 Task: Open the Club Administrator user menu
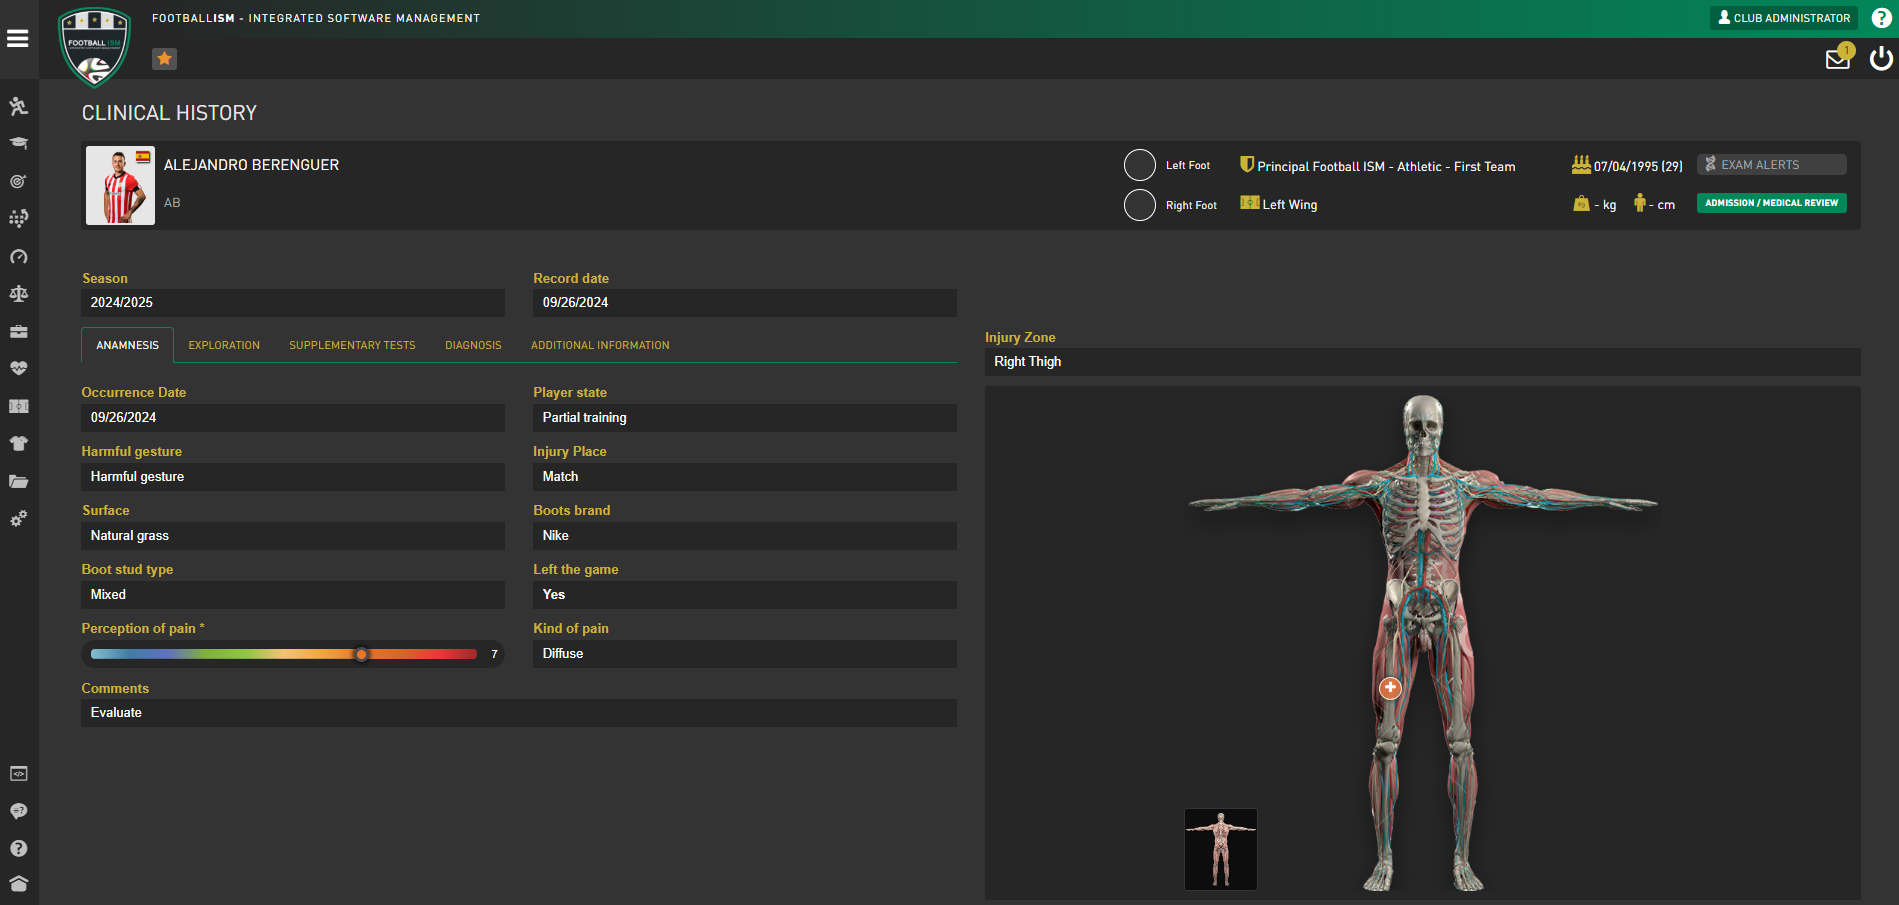tap(1784, 18)
